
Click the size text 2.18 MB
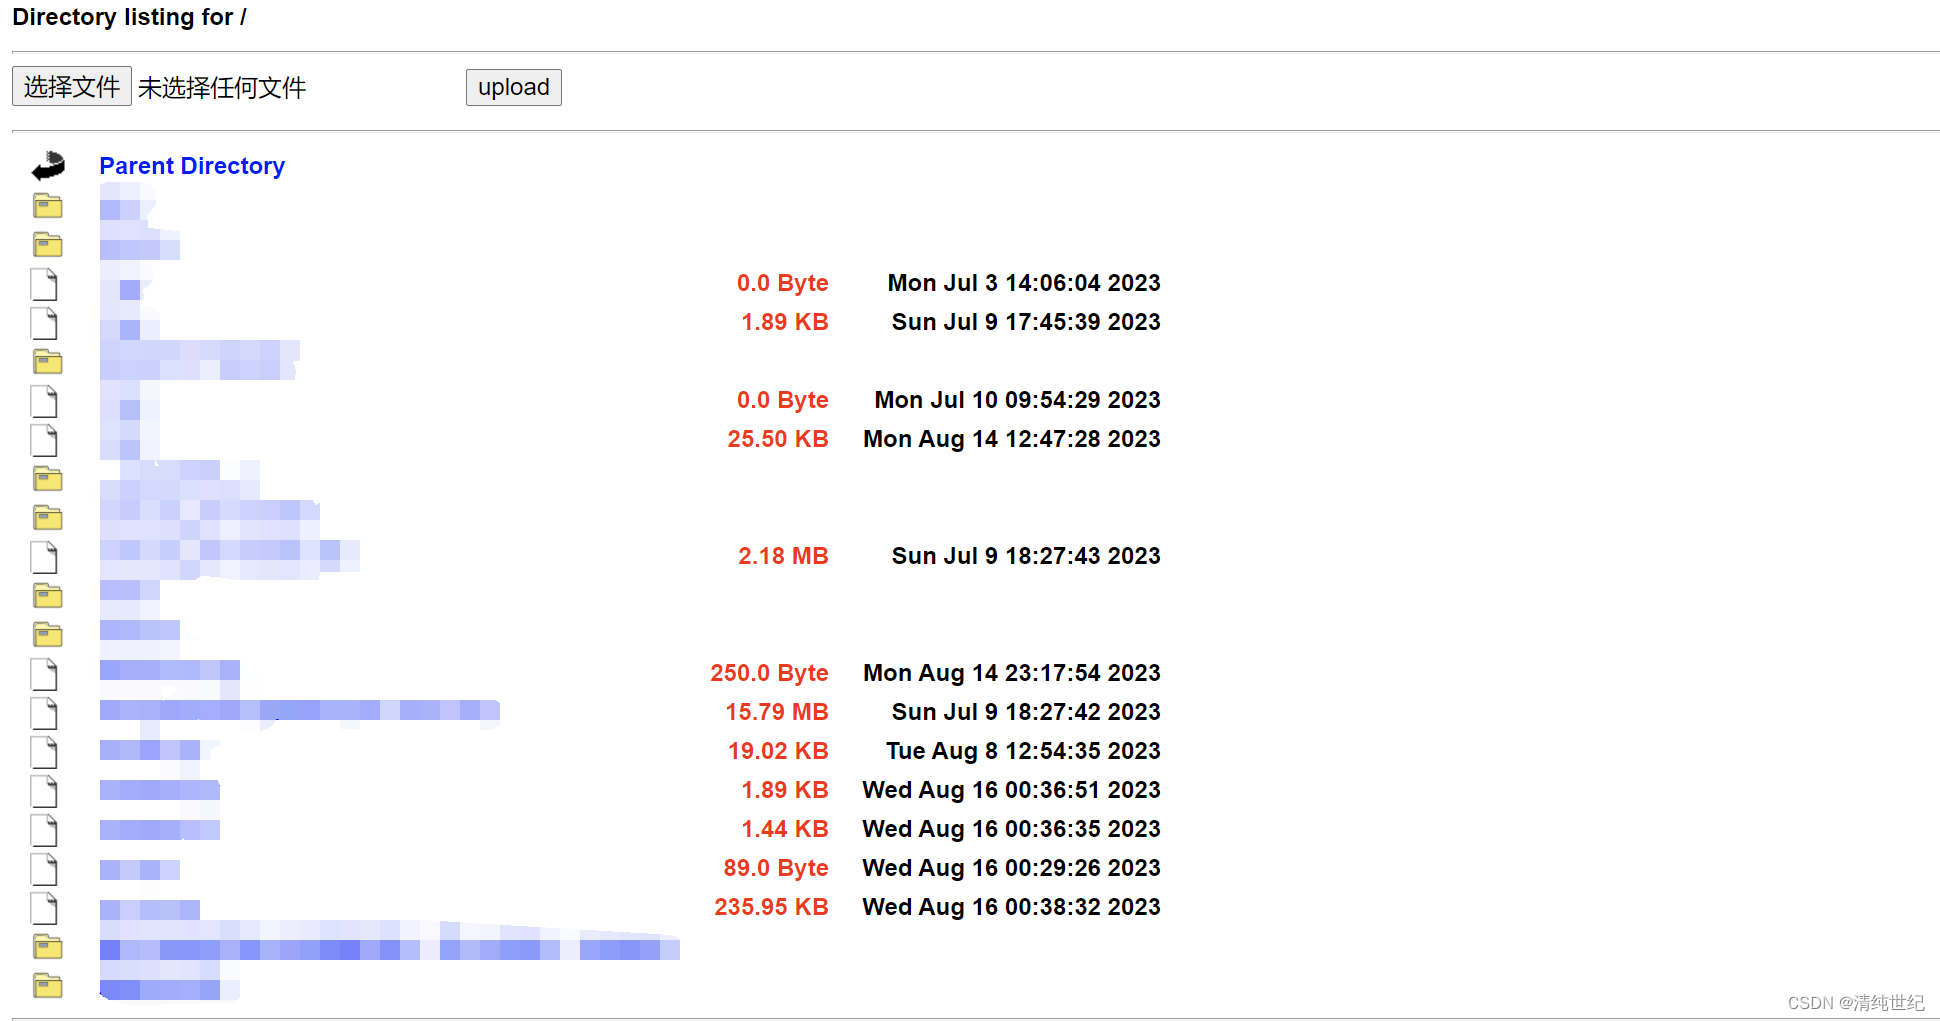coord(783,556)
